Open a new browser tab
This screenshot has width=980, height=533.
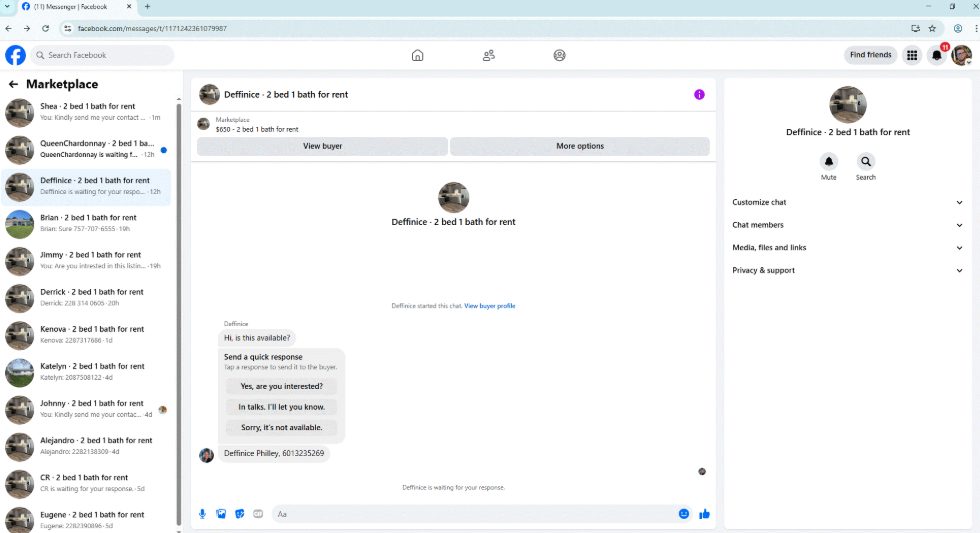coord(148,6)
